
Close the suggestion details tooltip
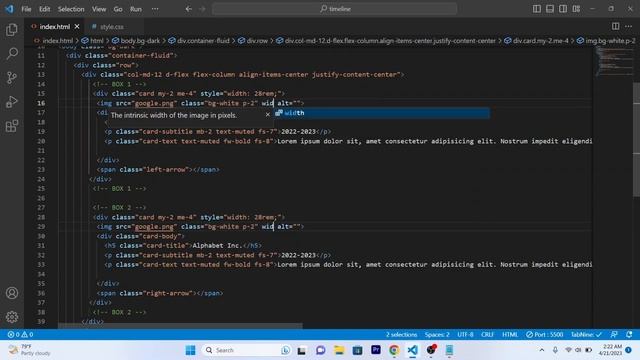click(268, 115)
